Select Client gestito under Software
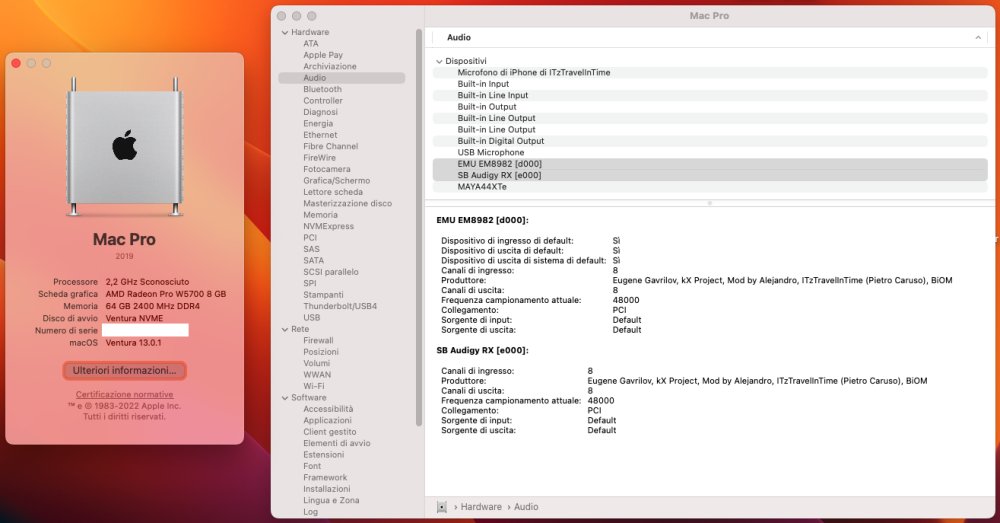Image resolution: width=1000 pixels, height=523 pixels. point(330,432)
